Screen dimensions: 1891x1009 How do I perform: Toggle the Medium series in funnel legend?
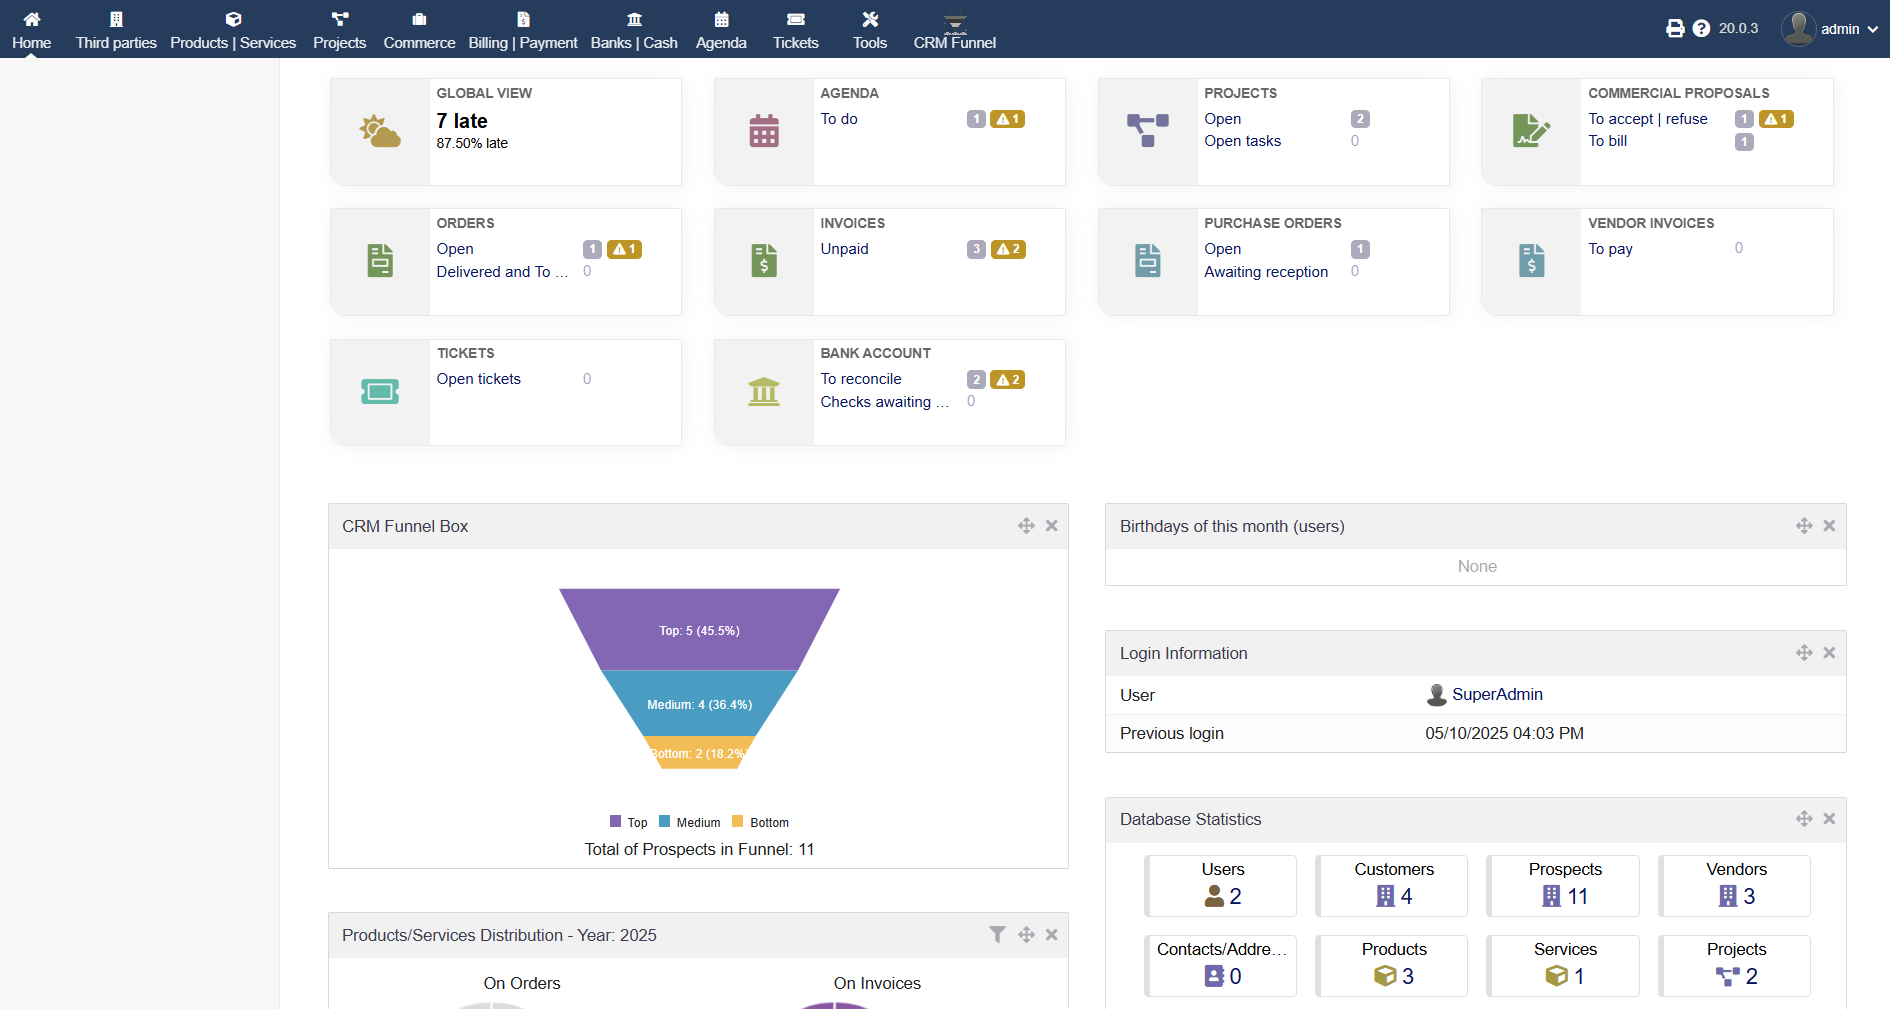point(690,822)
